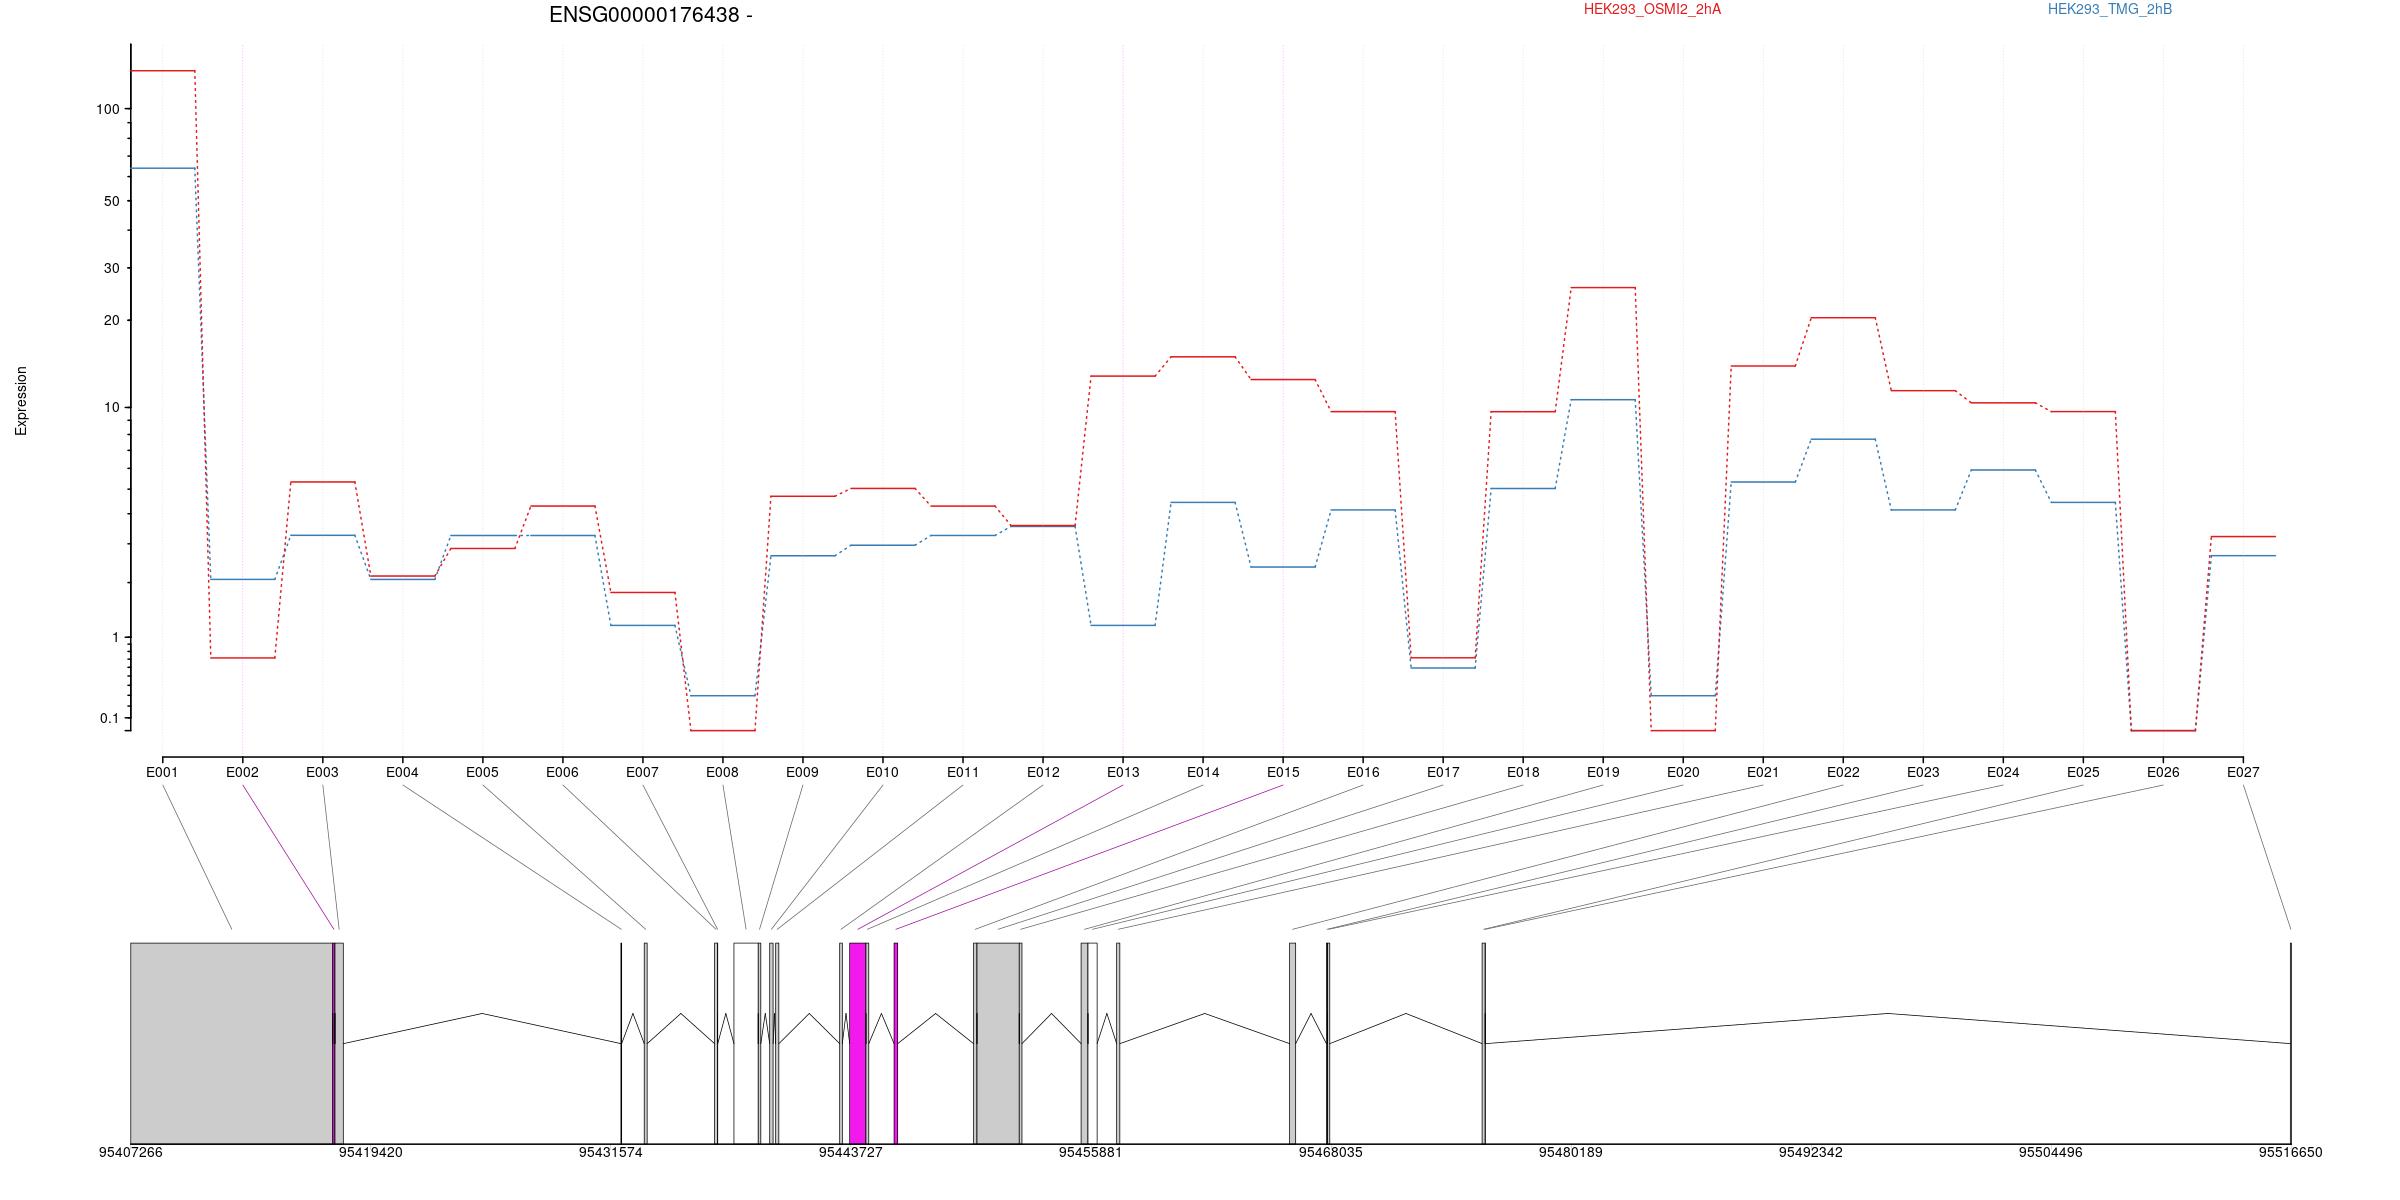Click exon label E019
The width and height of the screenshot is (2400, 1200).
1603,772
